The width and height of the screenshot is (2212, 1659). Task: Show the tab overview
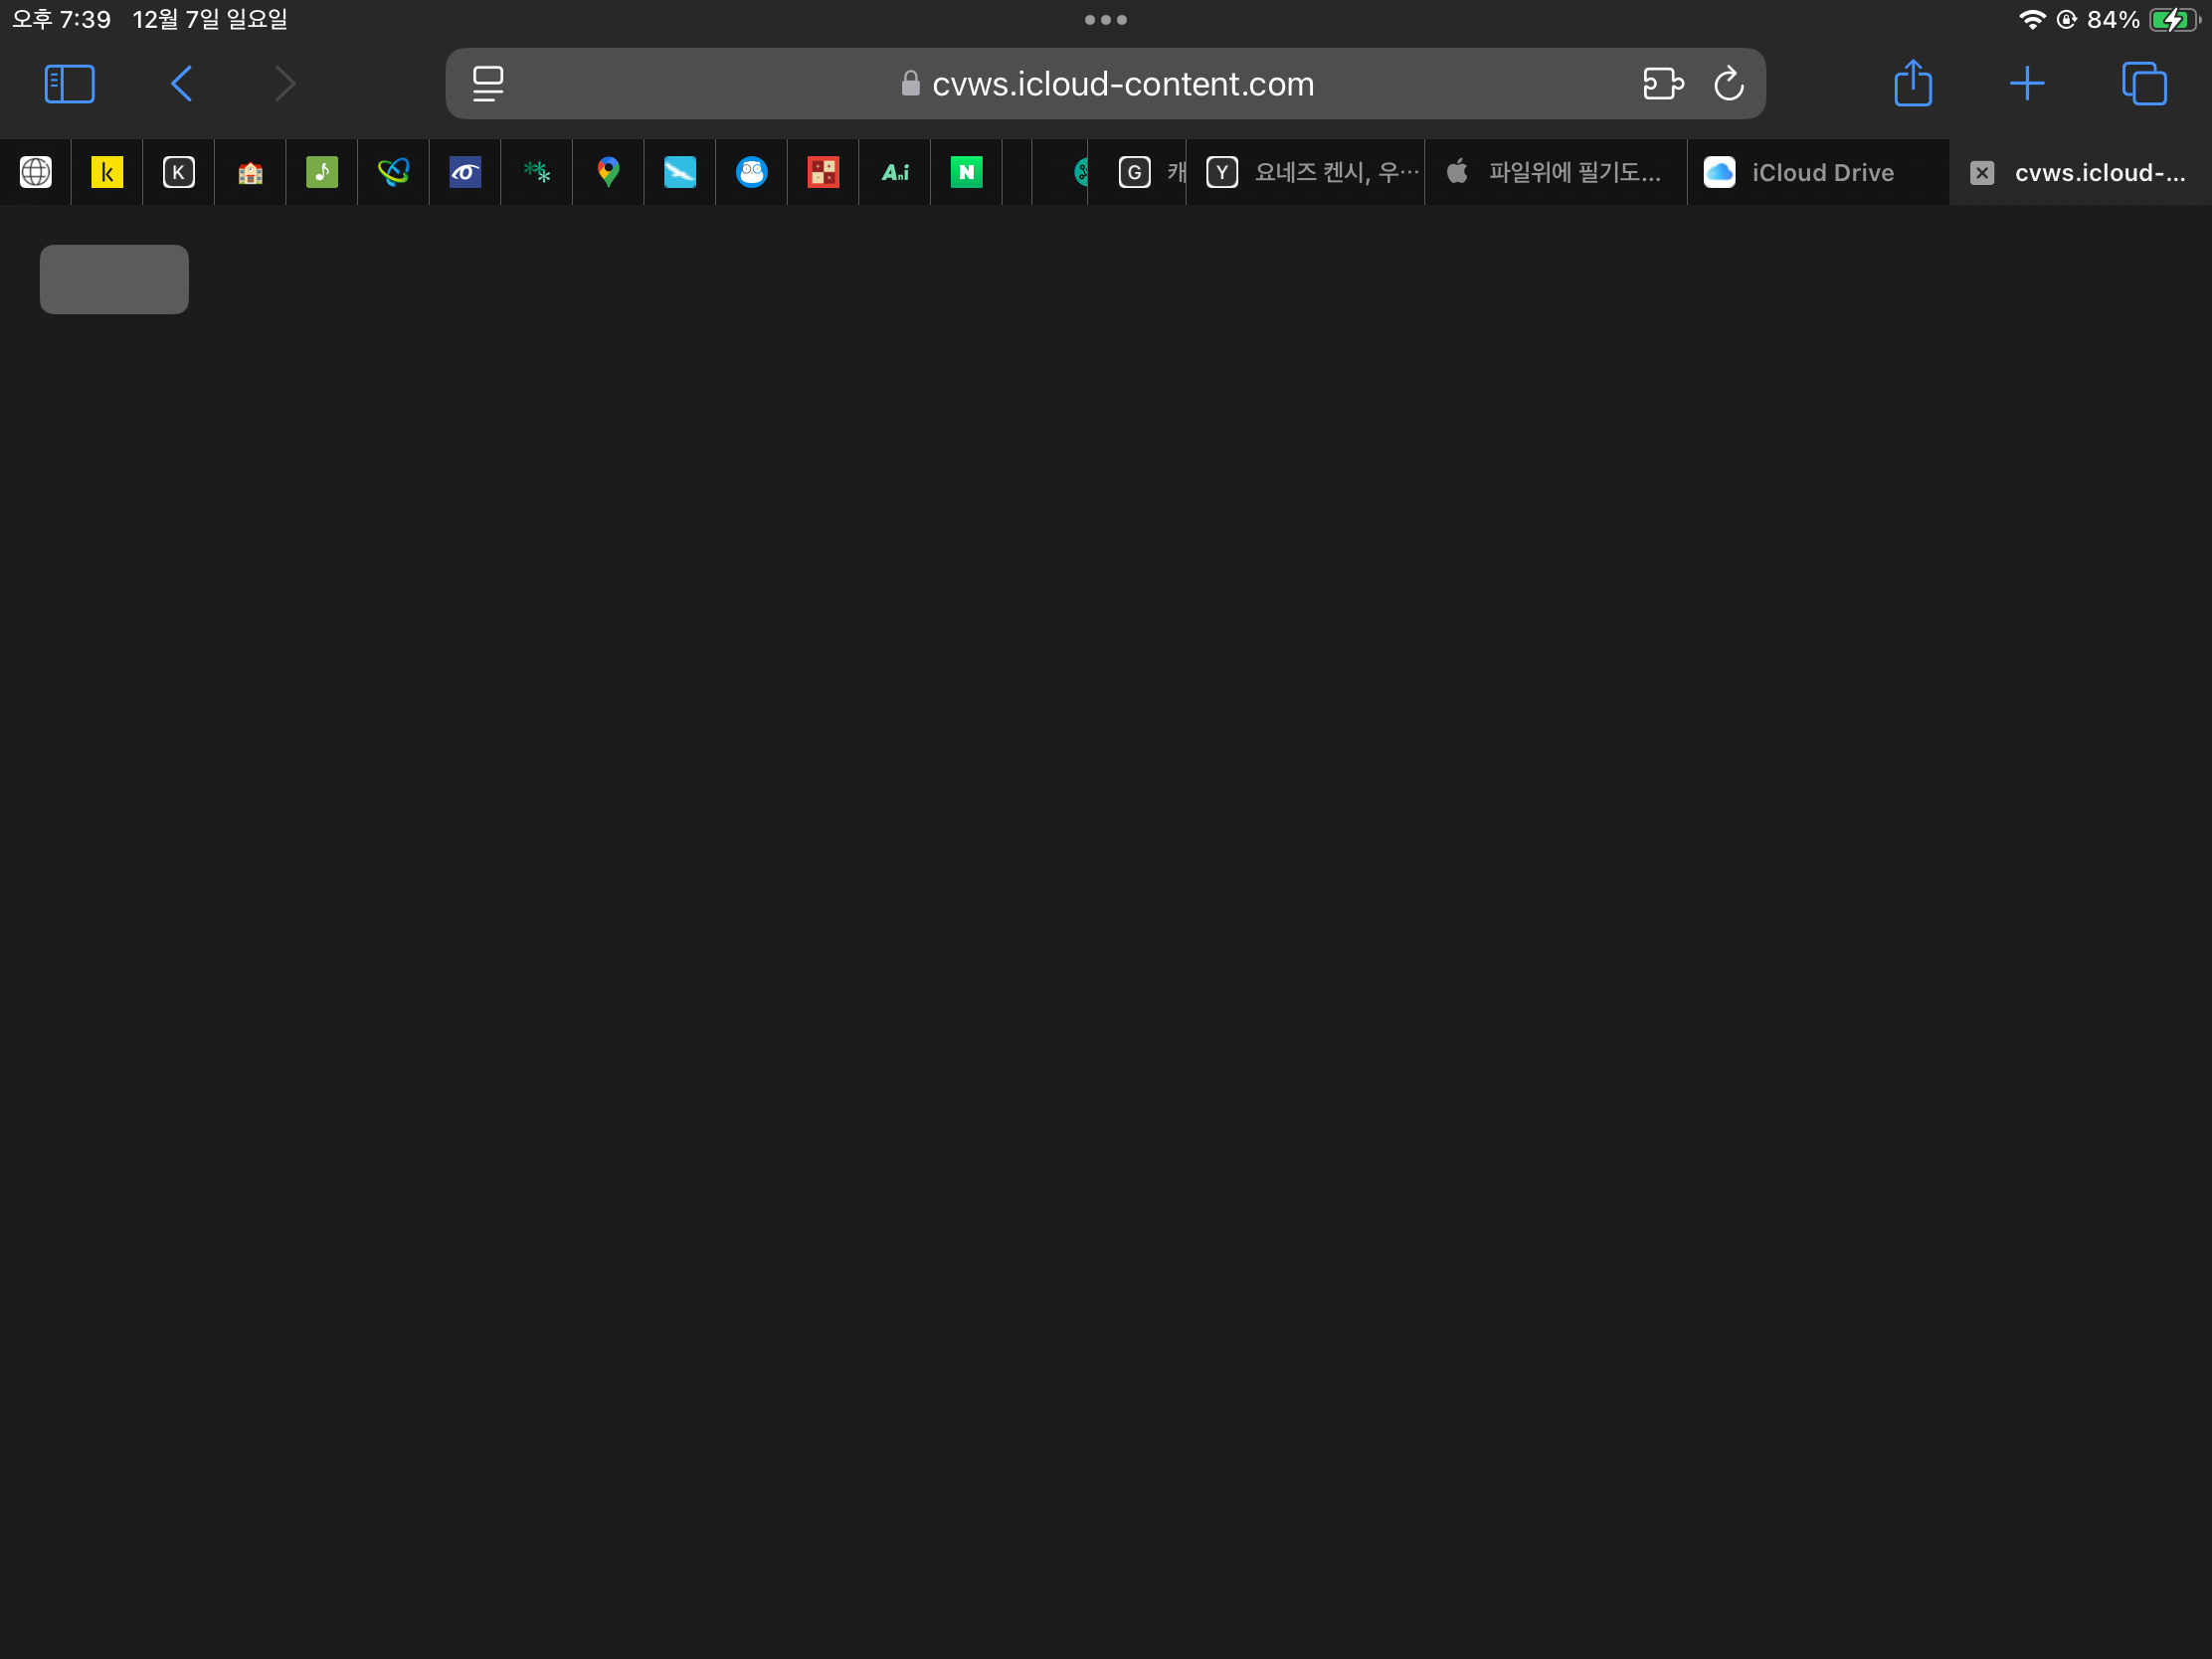point(2144,84)
